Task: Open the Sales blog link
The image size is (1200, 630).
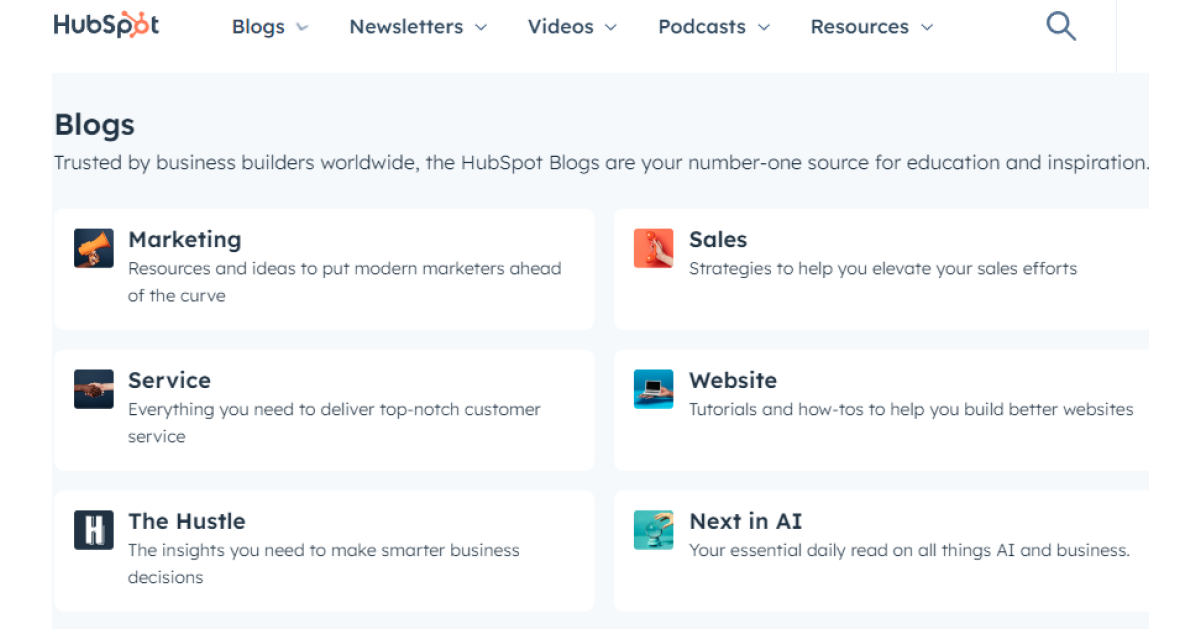Action: 718,240
